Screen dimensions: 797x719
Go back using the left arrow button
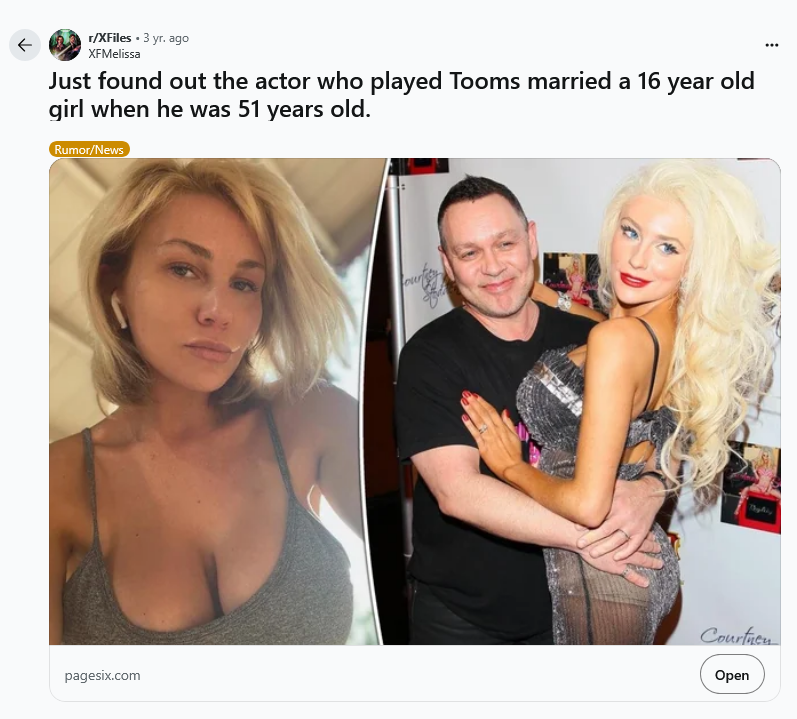(x=24, y=45)
